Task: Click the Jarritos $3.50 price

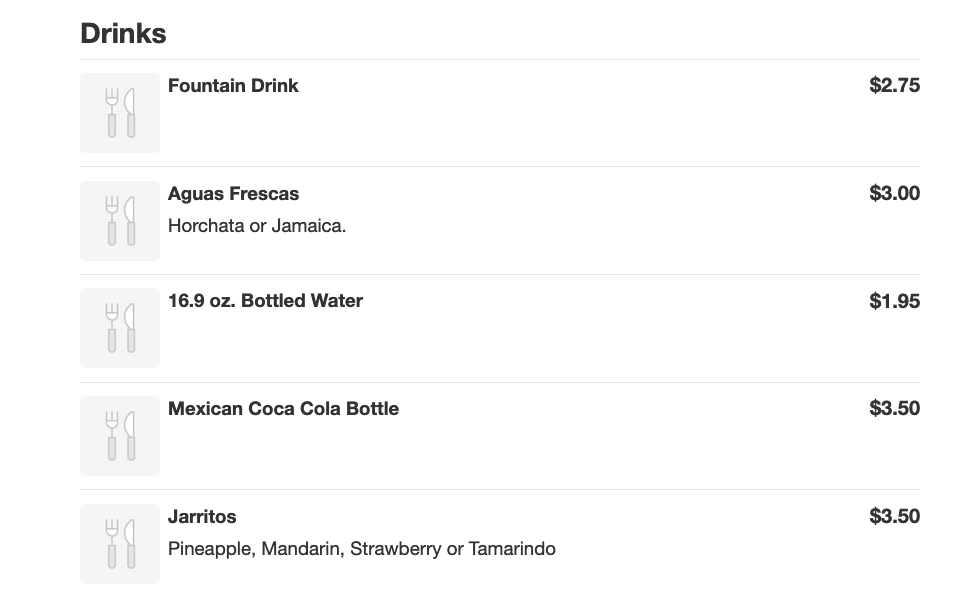Action: pyautogui.click(x=894, y=517)
